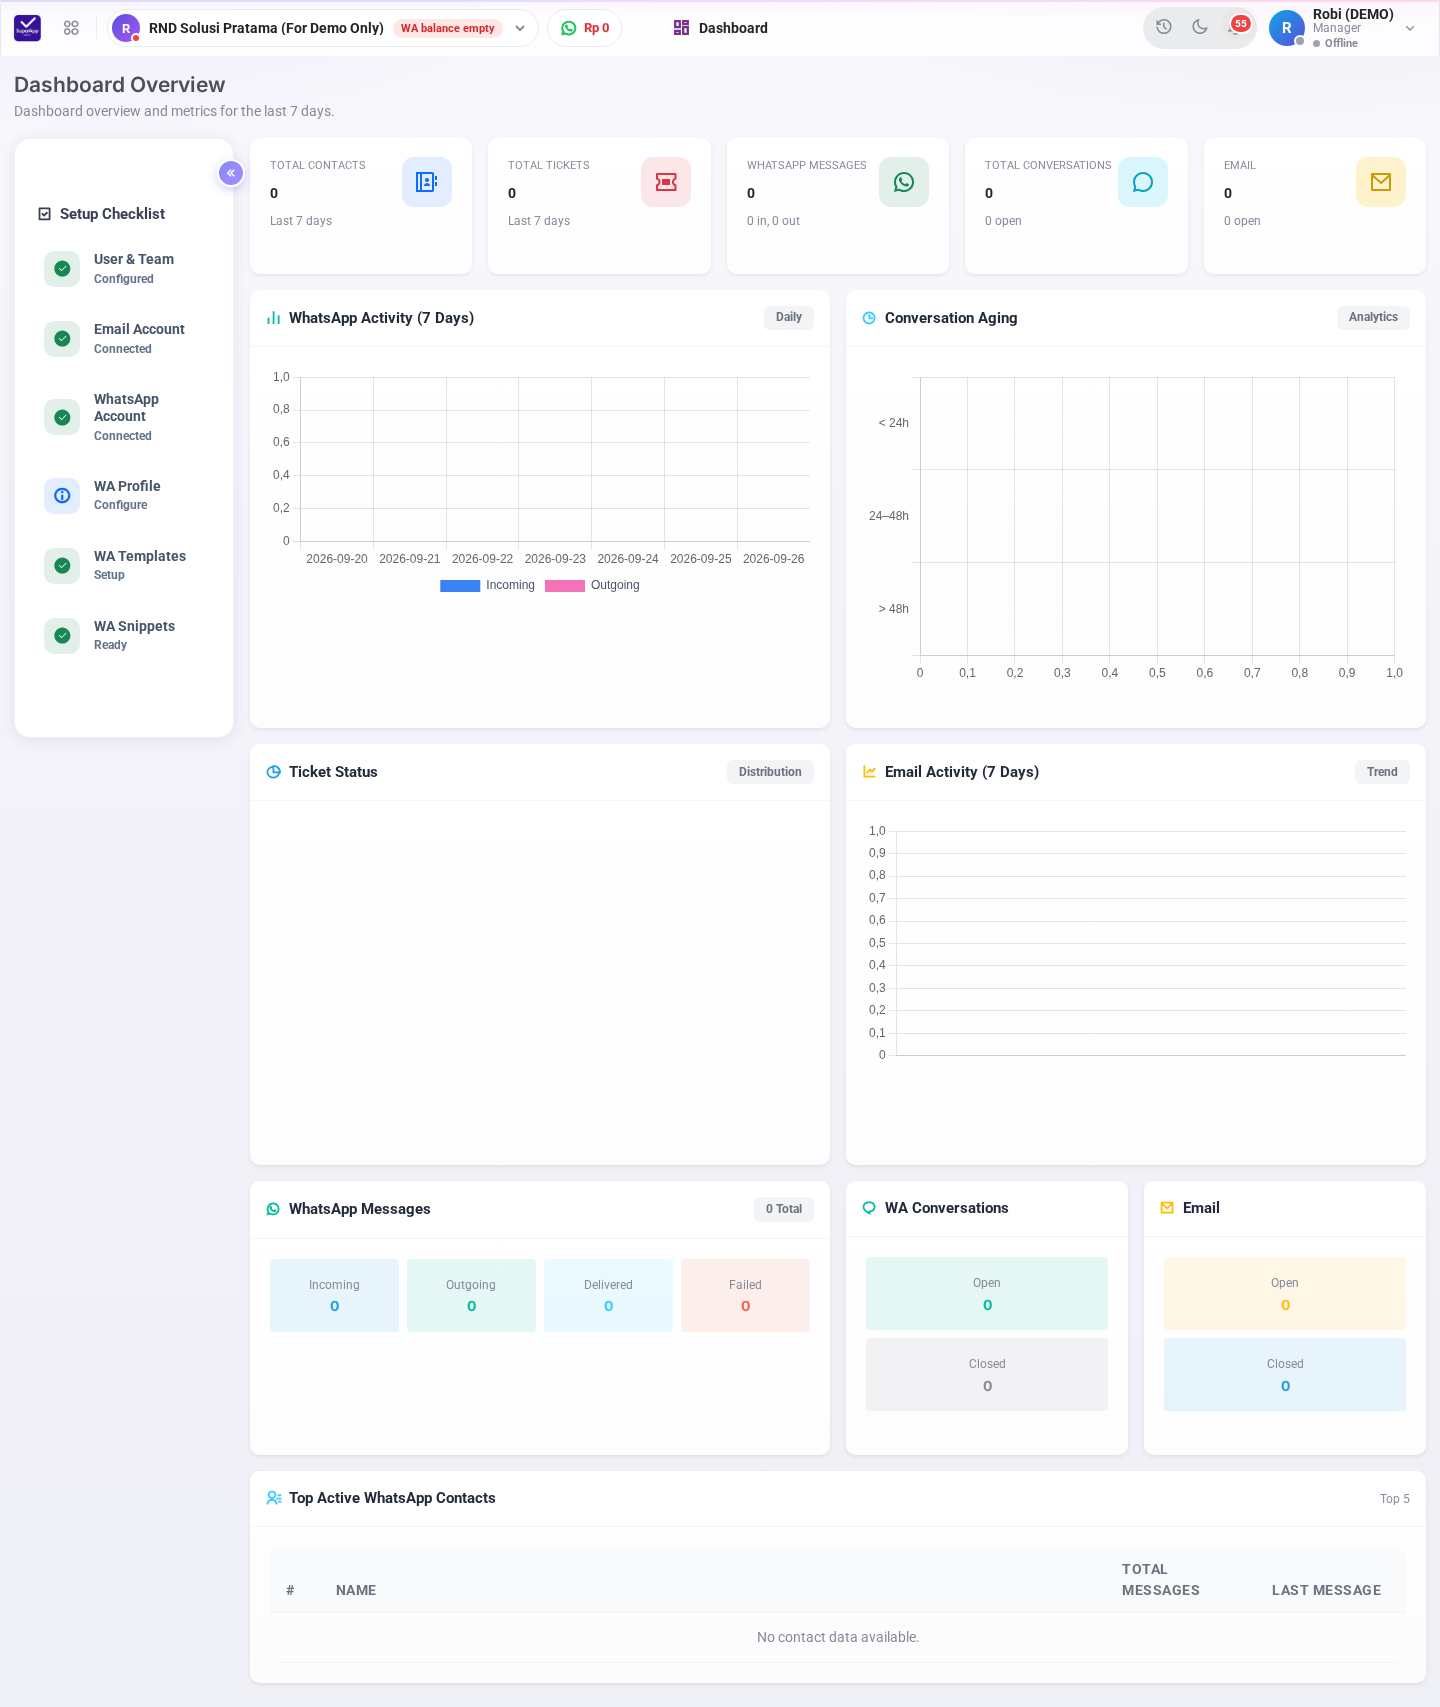
Task: Expand the Robi (DEMO) user menu chevron
Action: (1410, 28)
